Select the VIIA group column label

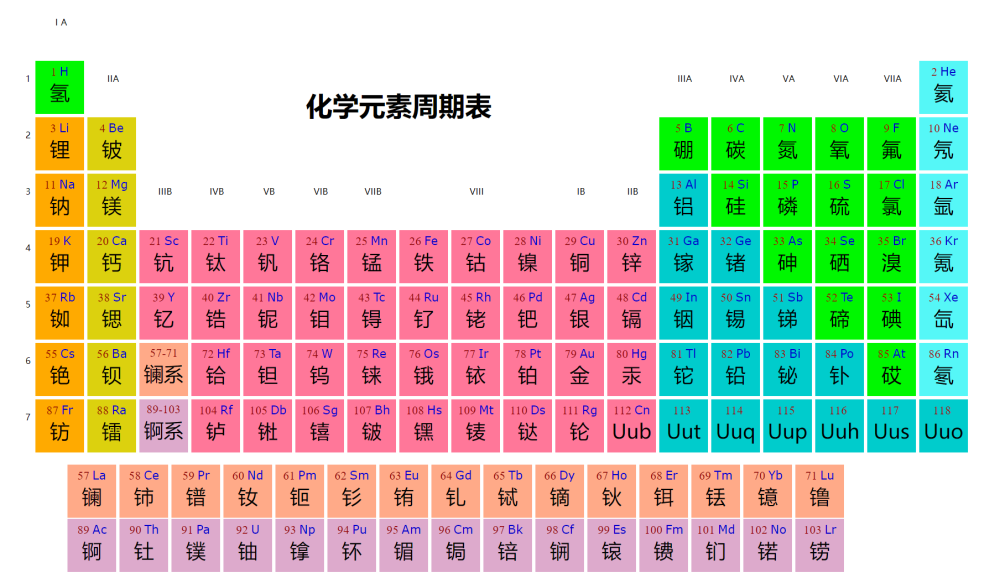891,77
